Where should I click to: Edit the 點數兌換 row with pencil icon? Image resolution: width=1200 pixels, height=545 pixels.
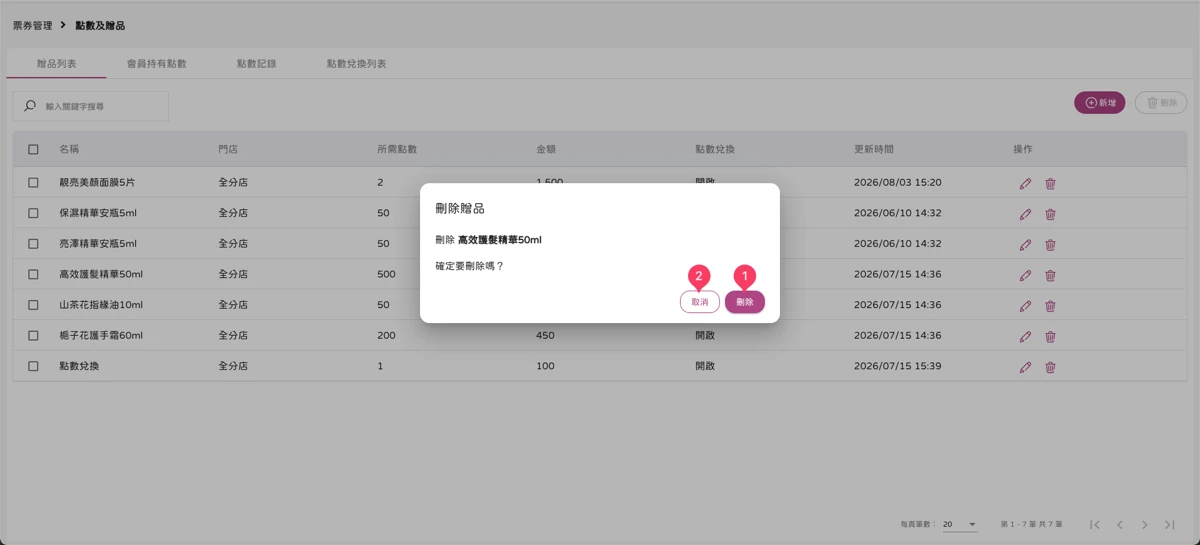tap(1025, 367)
